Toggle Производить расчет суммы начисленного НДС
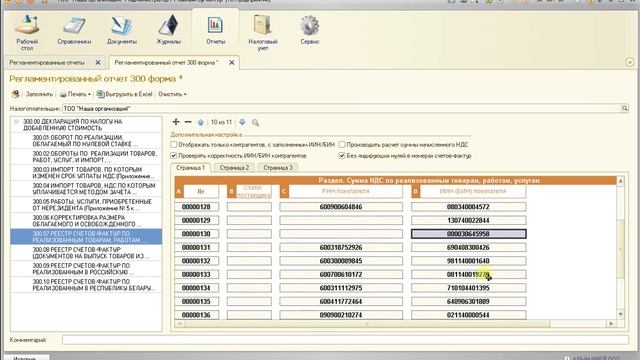This screenshot has height=360, width=640. coord(342,144)
